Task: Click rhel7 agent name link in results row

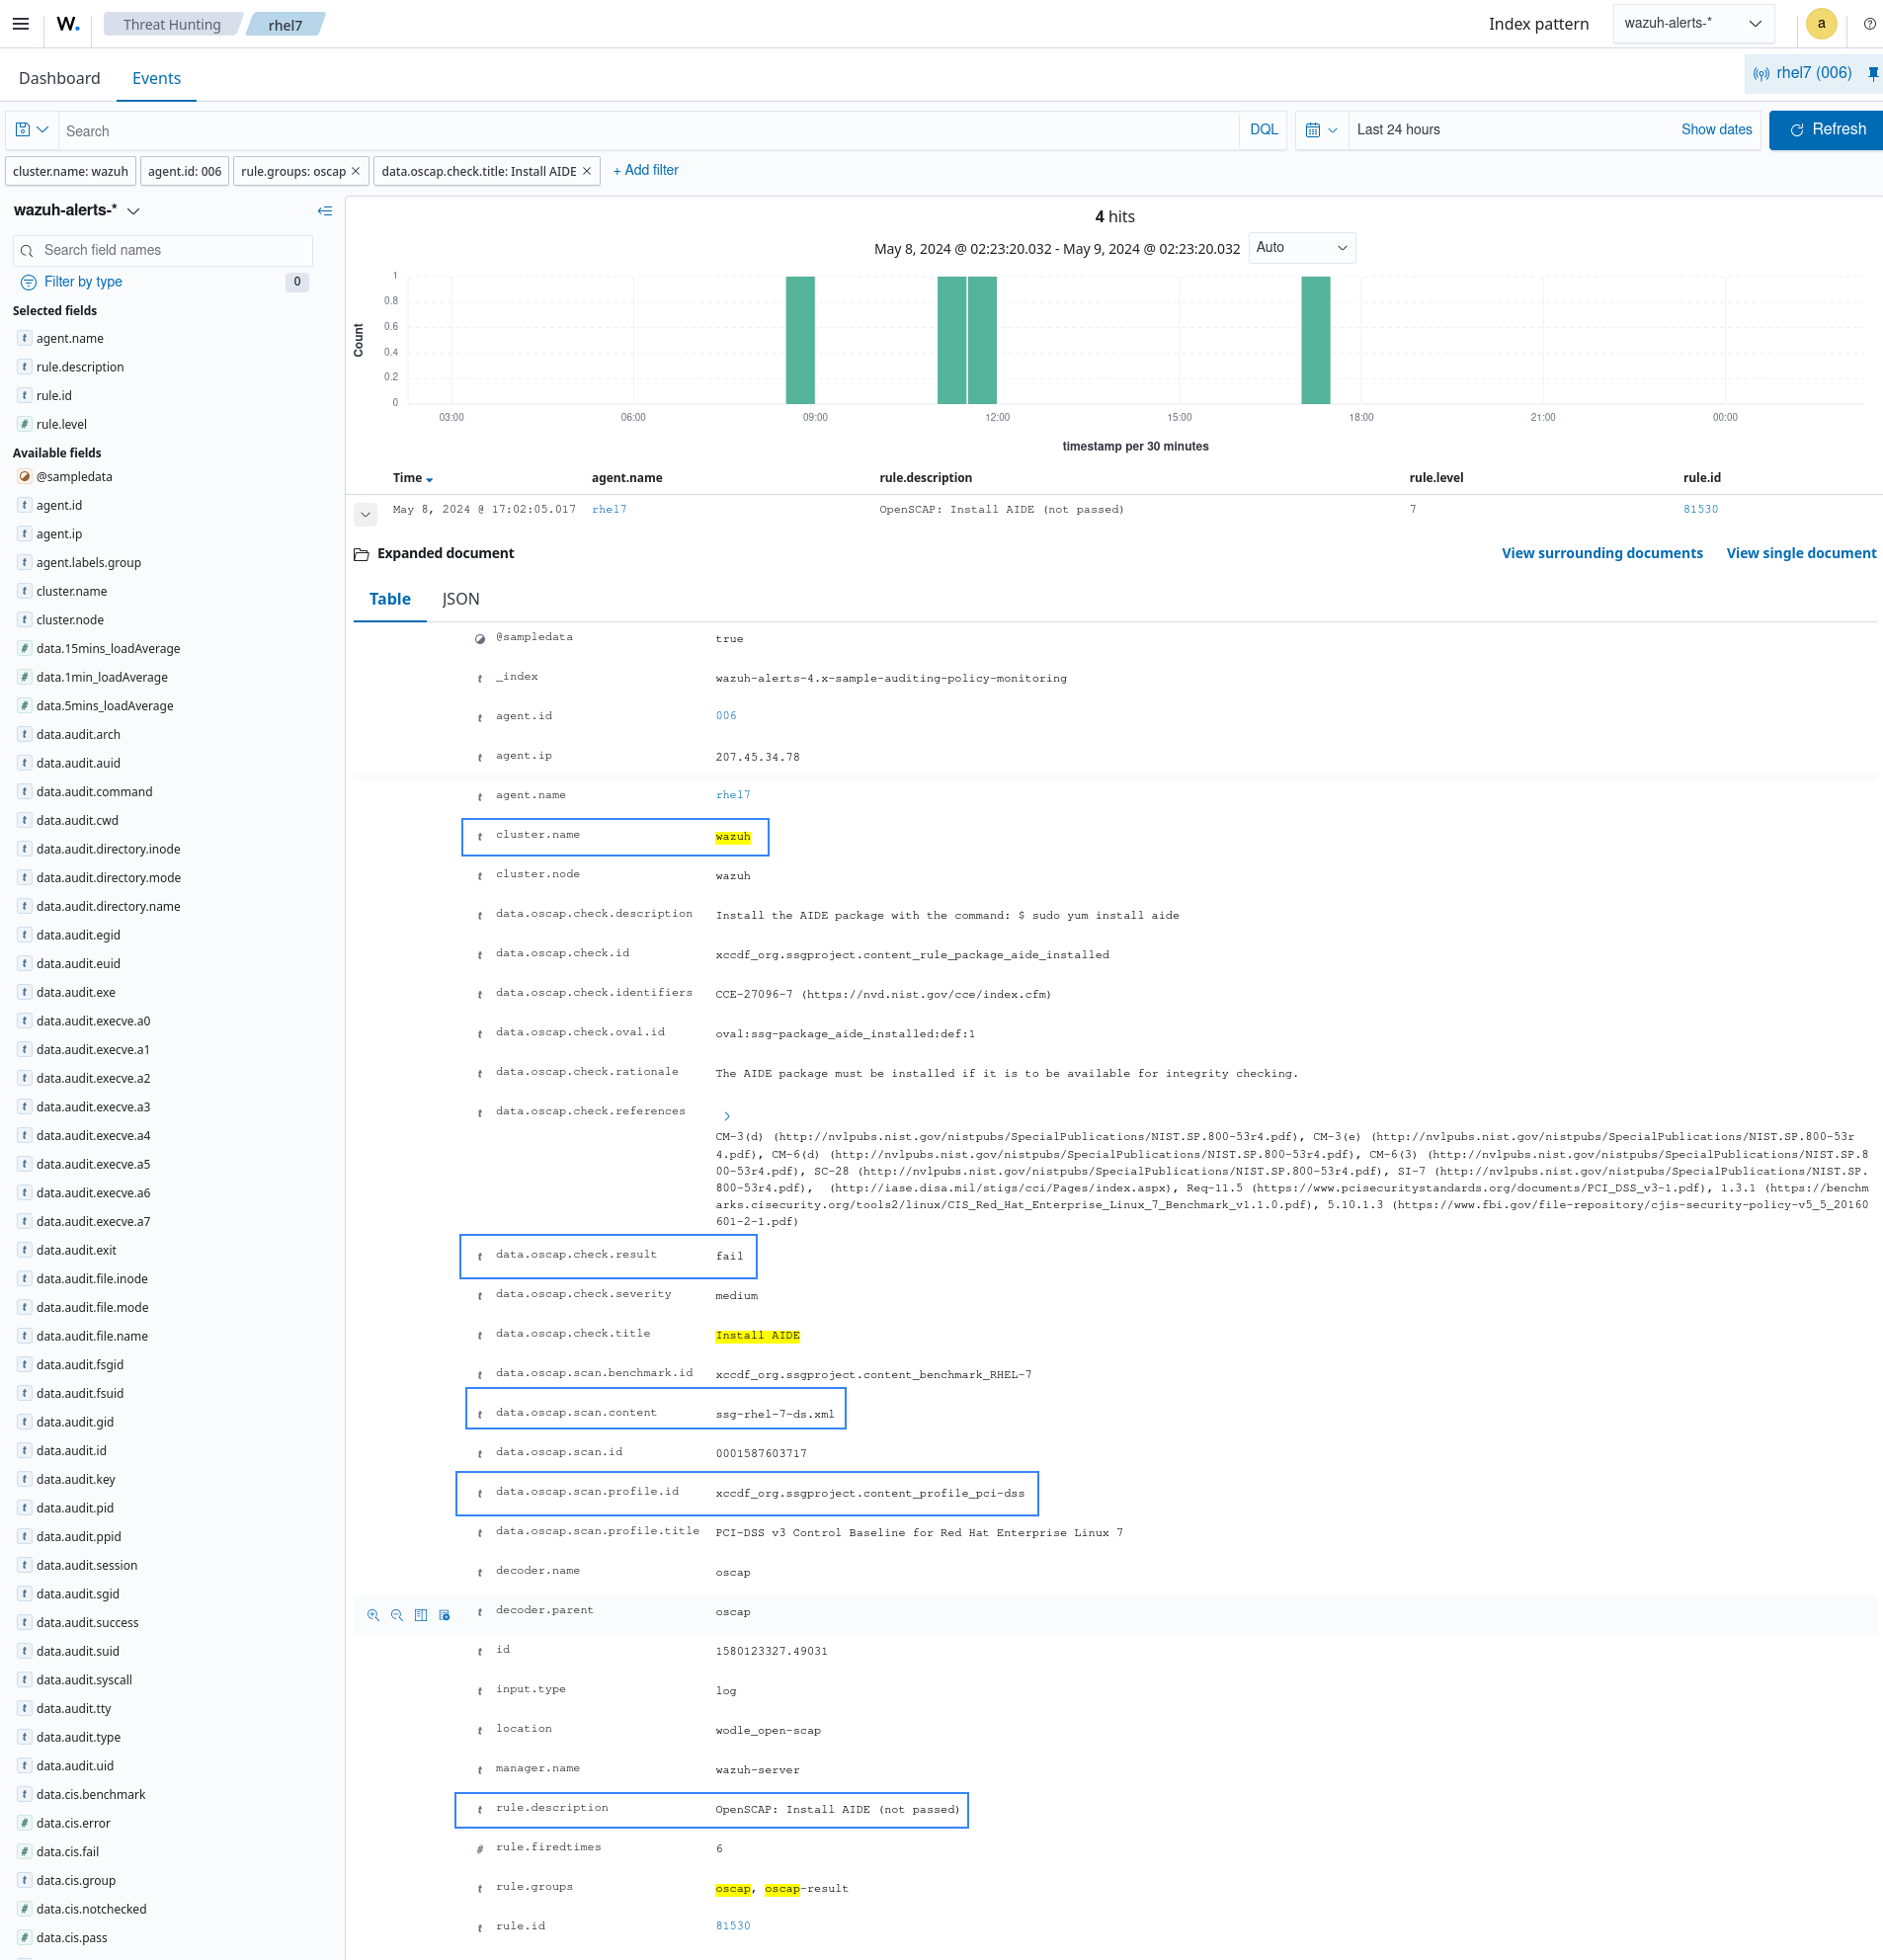Action: tap(609, 510)
